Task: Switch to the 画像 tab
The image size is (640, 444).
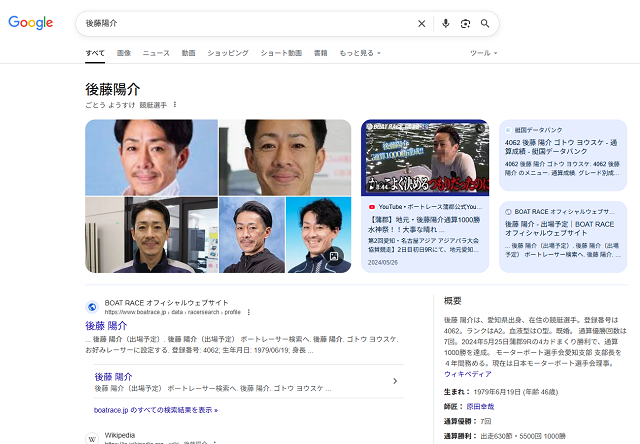Action: [x=124, y=53]
